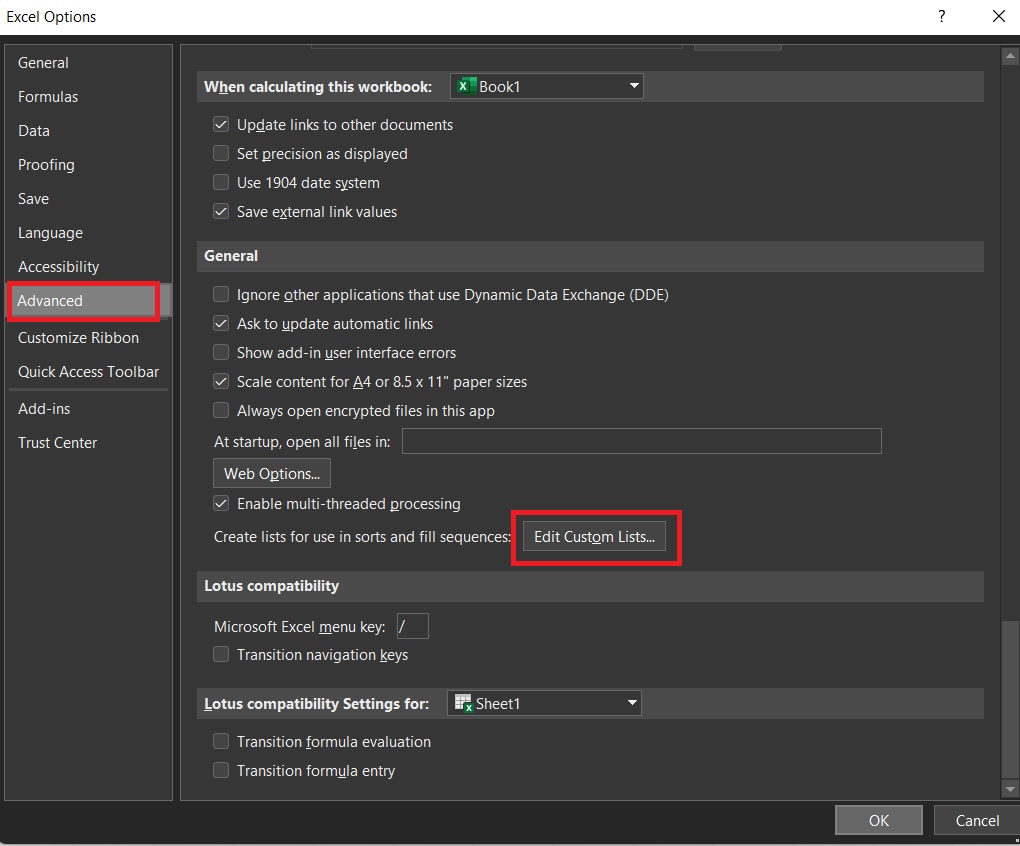
Task: Open Web Options dialog
Action: 272,473
